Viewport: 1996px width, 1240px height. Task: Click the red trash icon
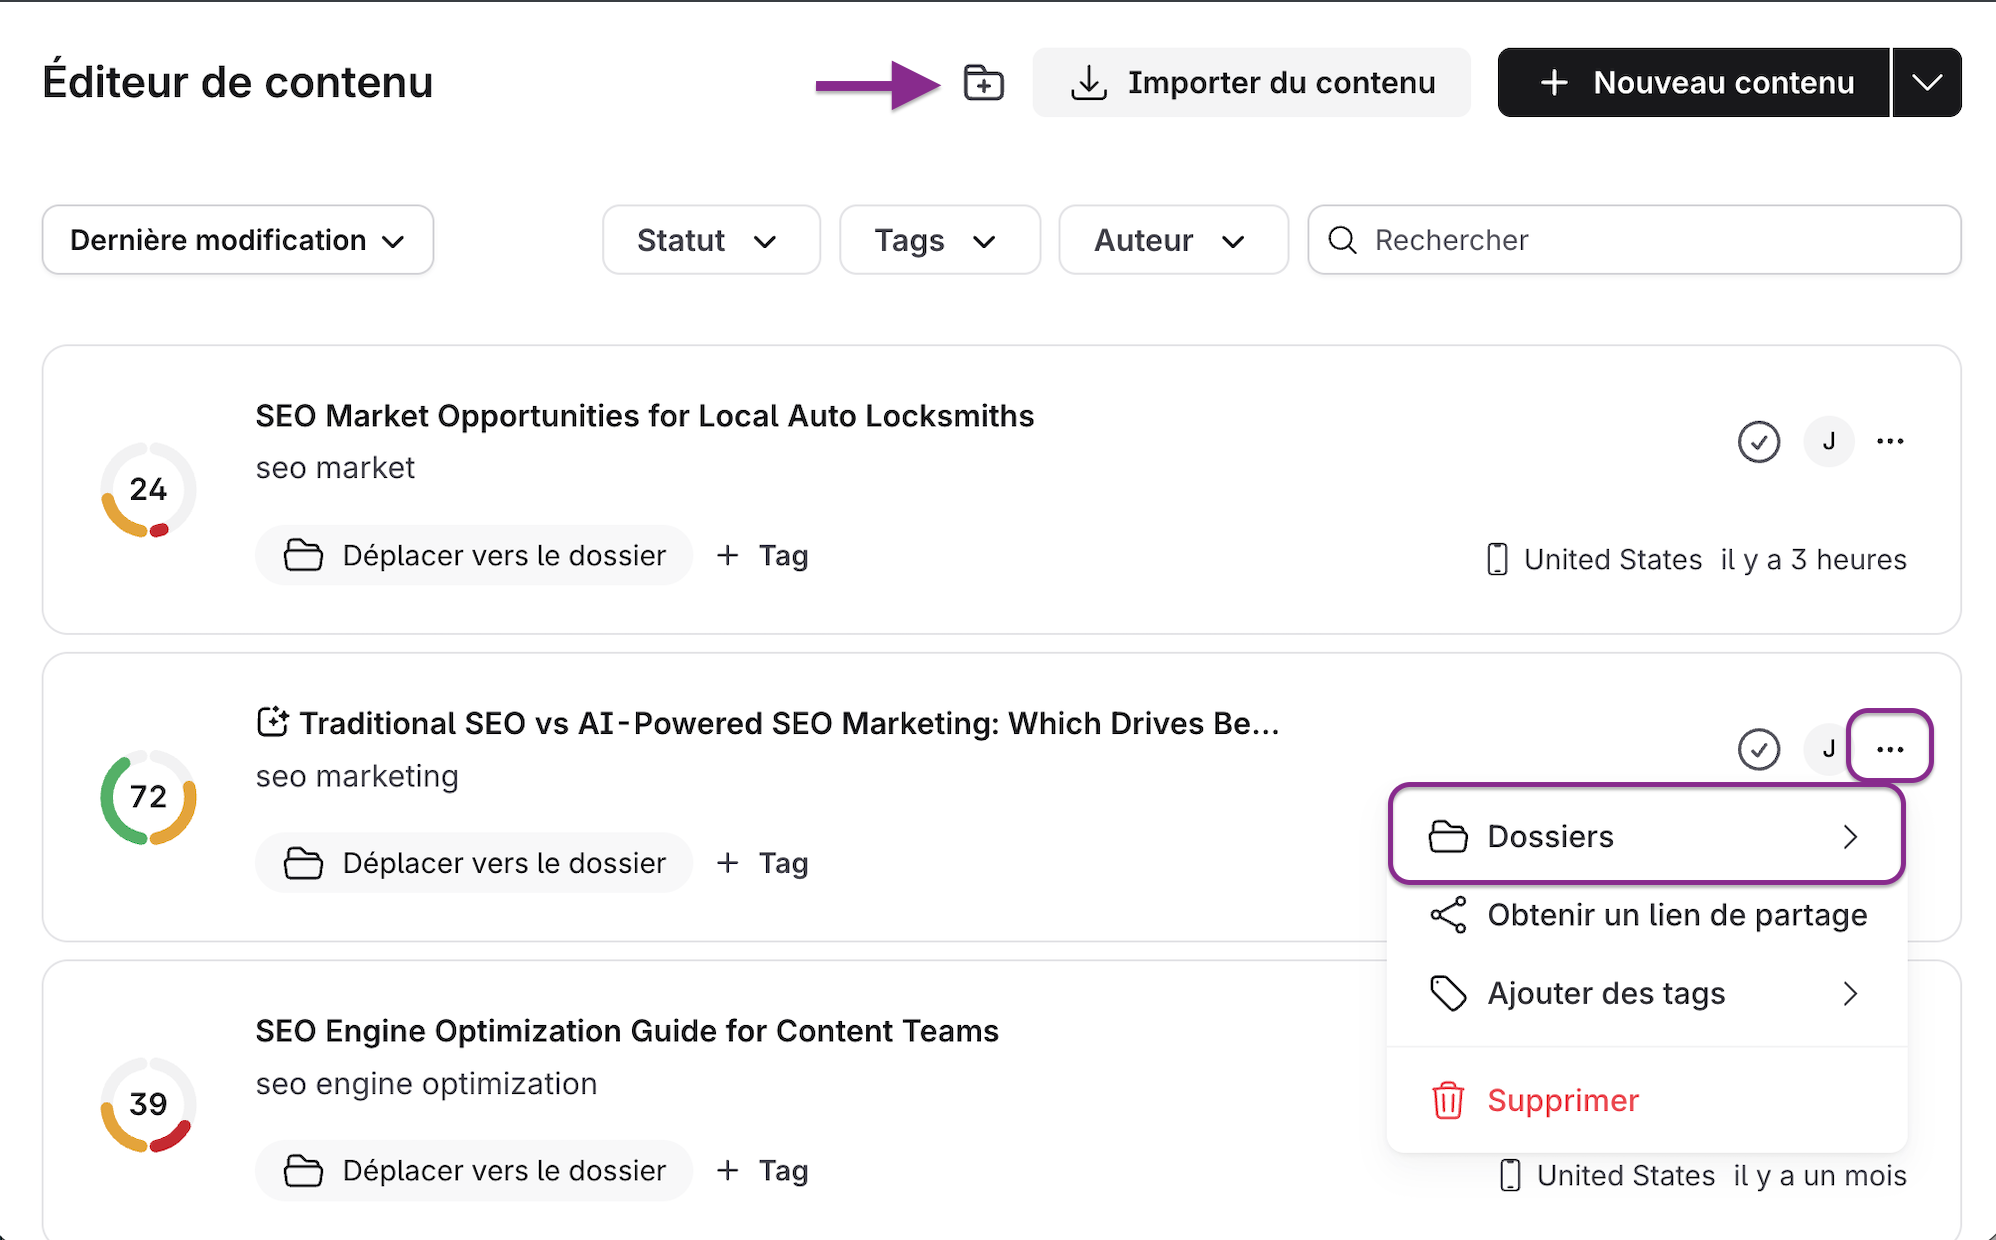pos(1448,1100)
